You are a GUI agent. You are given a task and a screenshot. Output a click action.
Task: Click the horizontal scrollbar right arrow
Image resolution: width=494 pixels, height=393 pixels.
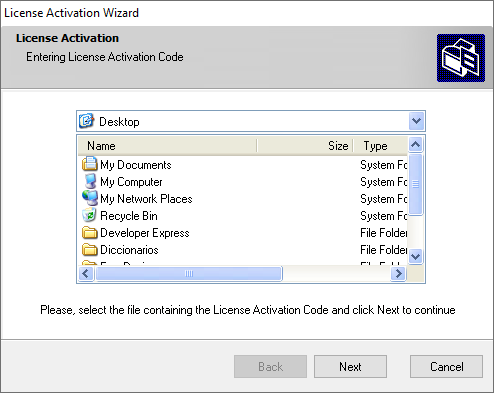pyautogui.click(x=398, y=274)
